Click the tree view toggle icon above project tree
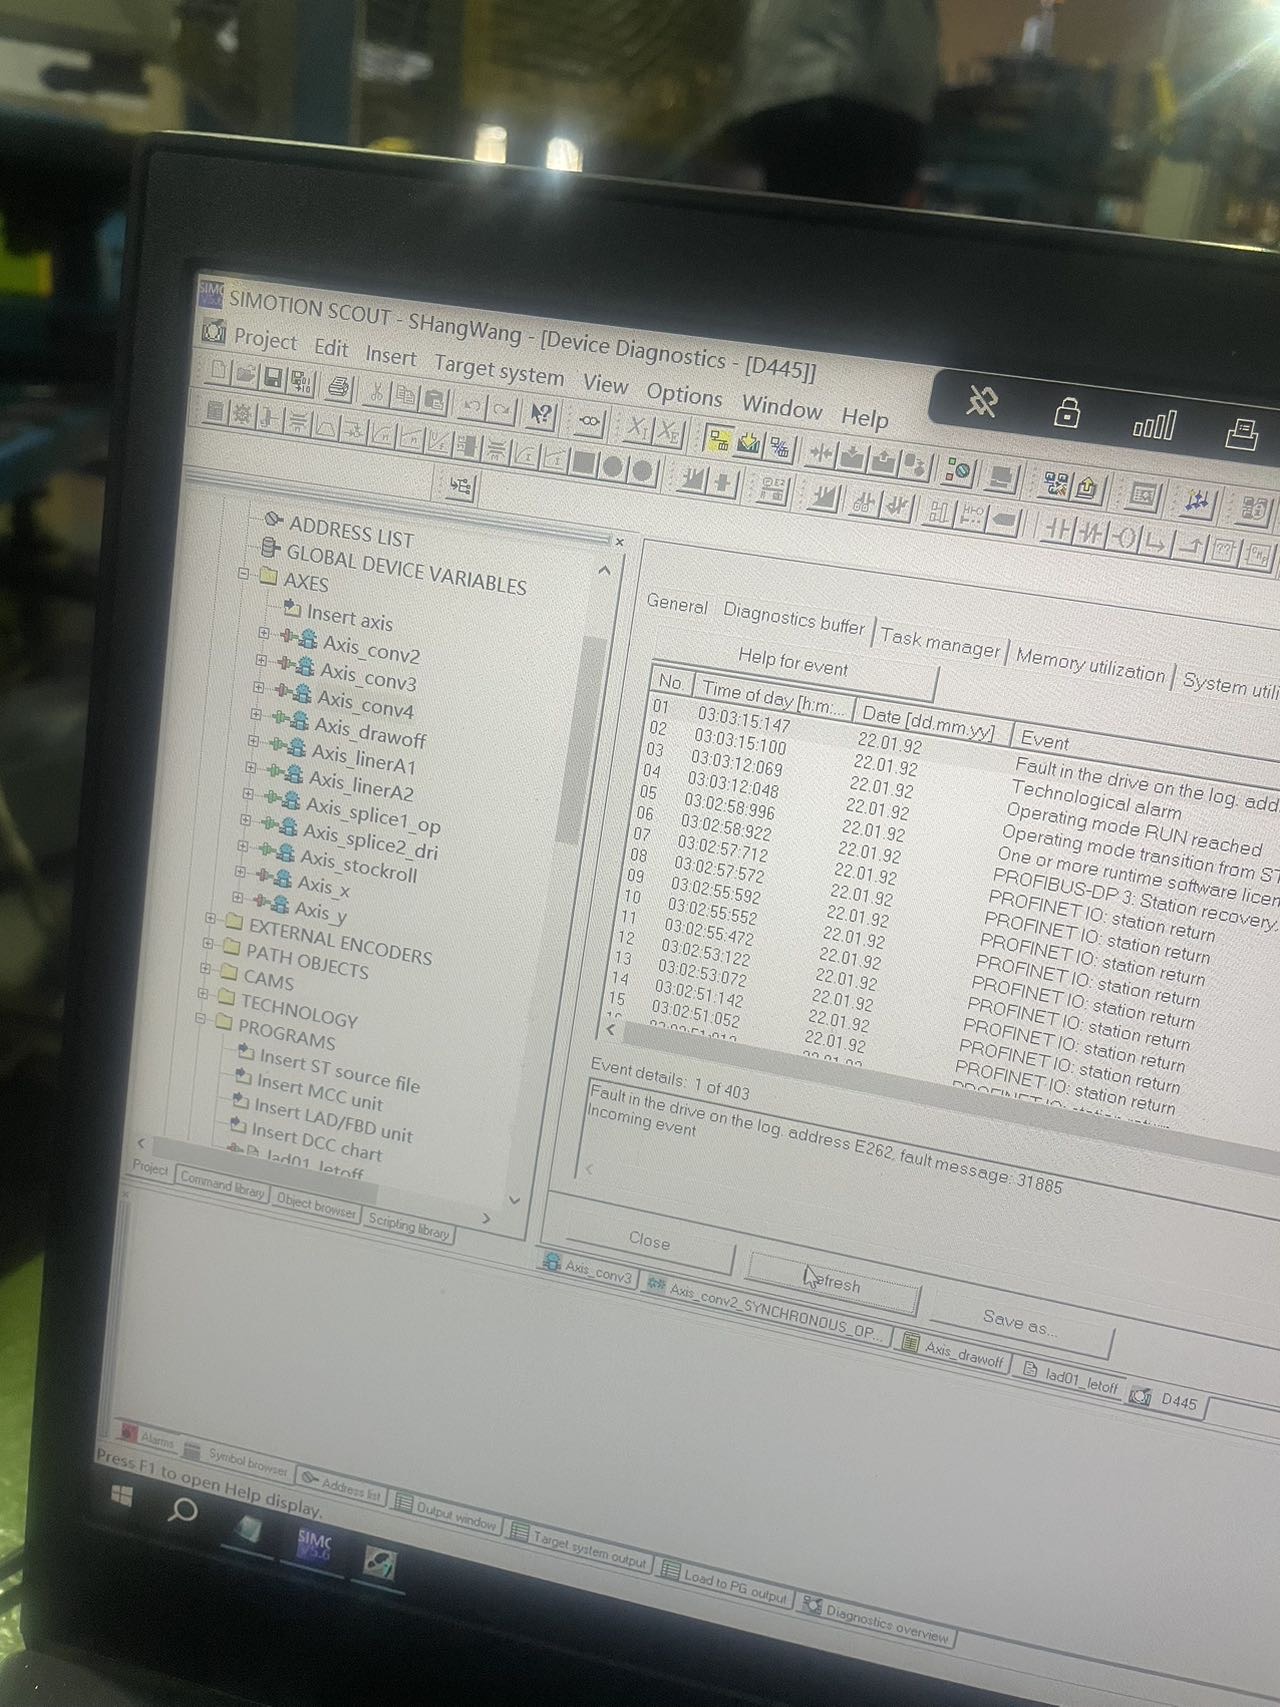The image size is (1280, 1707). (460, 487)
